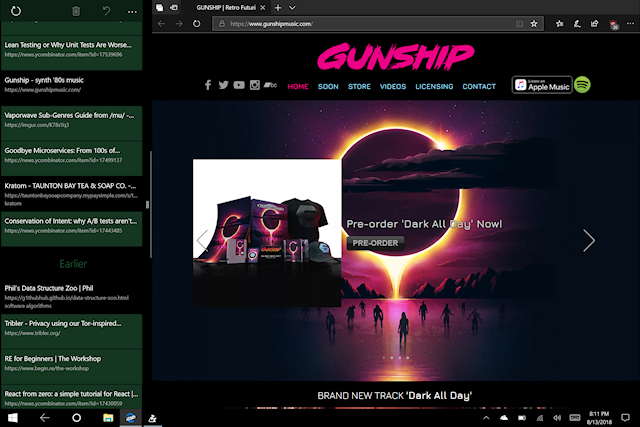Image resolution: width=640 pixels, height=427 pixels.
Task: Click the sidebar vertical scrollbar
Action: coord(151,204)
